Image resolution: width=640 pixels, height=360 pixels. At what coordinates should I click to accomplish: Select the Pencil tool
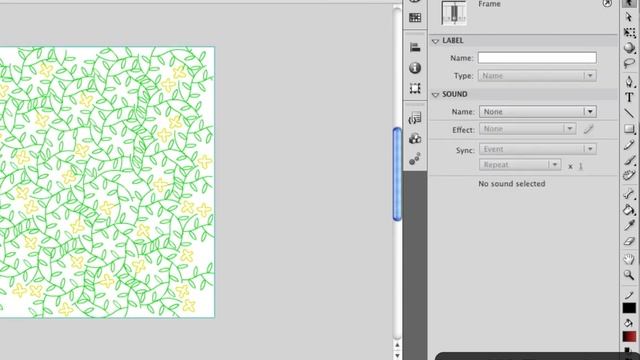(x=629, y=144)
